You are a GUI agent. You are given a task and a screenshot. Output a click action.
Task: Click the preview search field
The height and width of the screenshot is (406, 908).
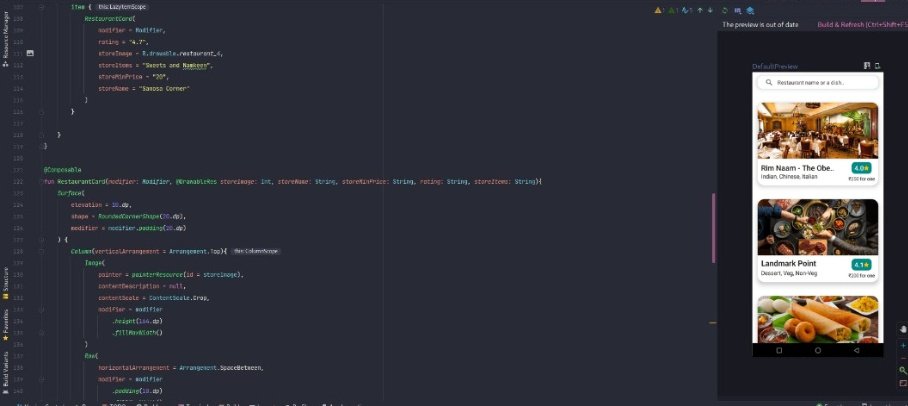point(818,82)
